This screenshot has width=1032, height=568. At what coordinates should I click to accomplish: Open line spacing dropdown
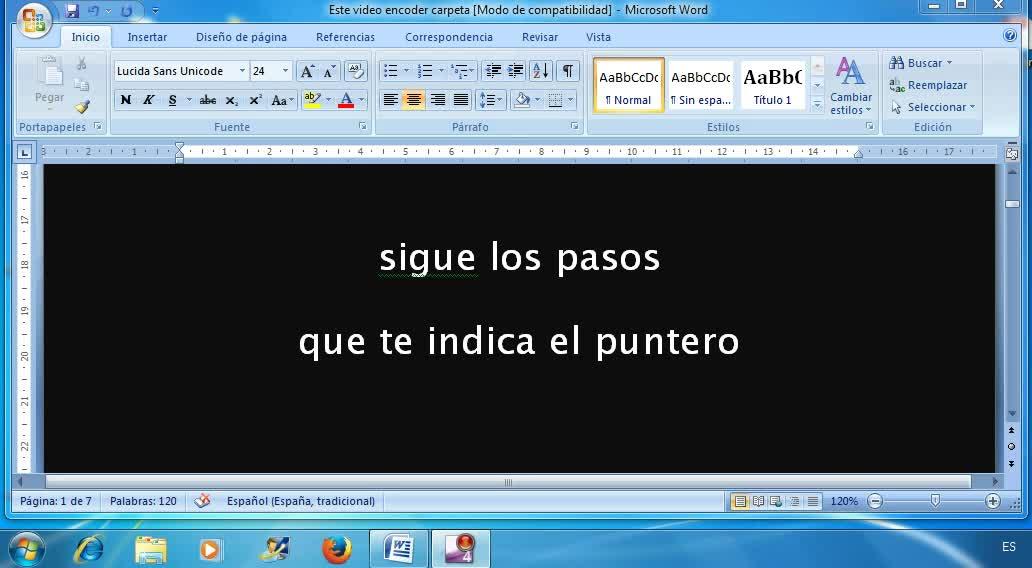(x=490, y=100)
